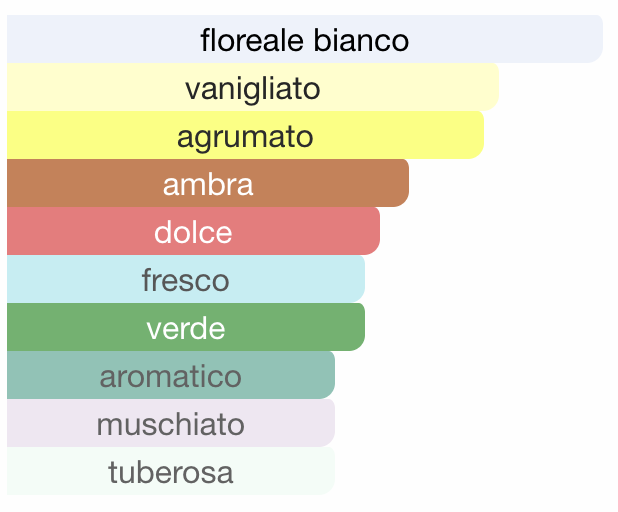Image resolution: width=618 pixels, height=512 pixels.
Task: Click the white 'verde' text
Action: [186, 329]
